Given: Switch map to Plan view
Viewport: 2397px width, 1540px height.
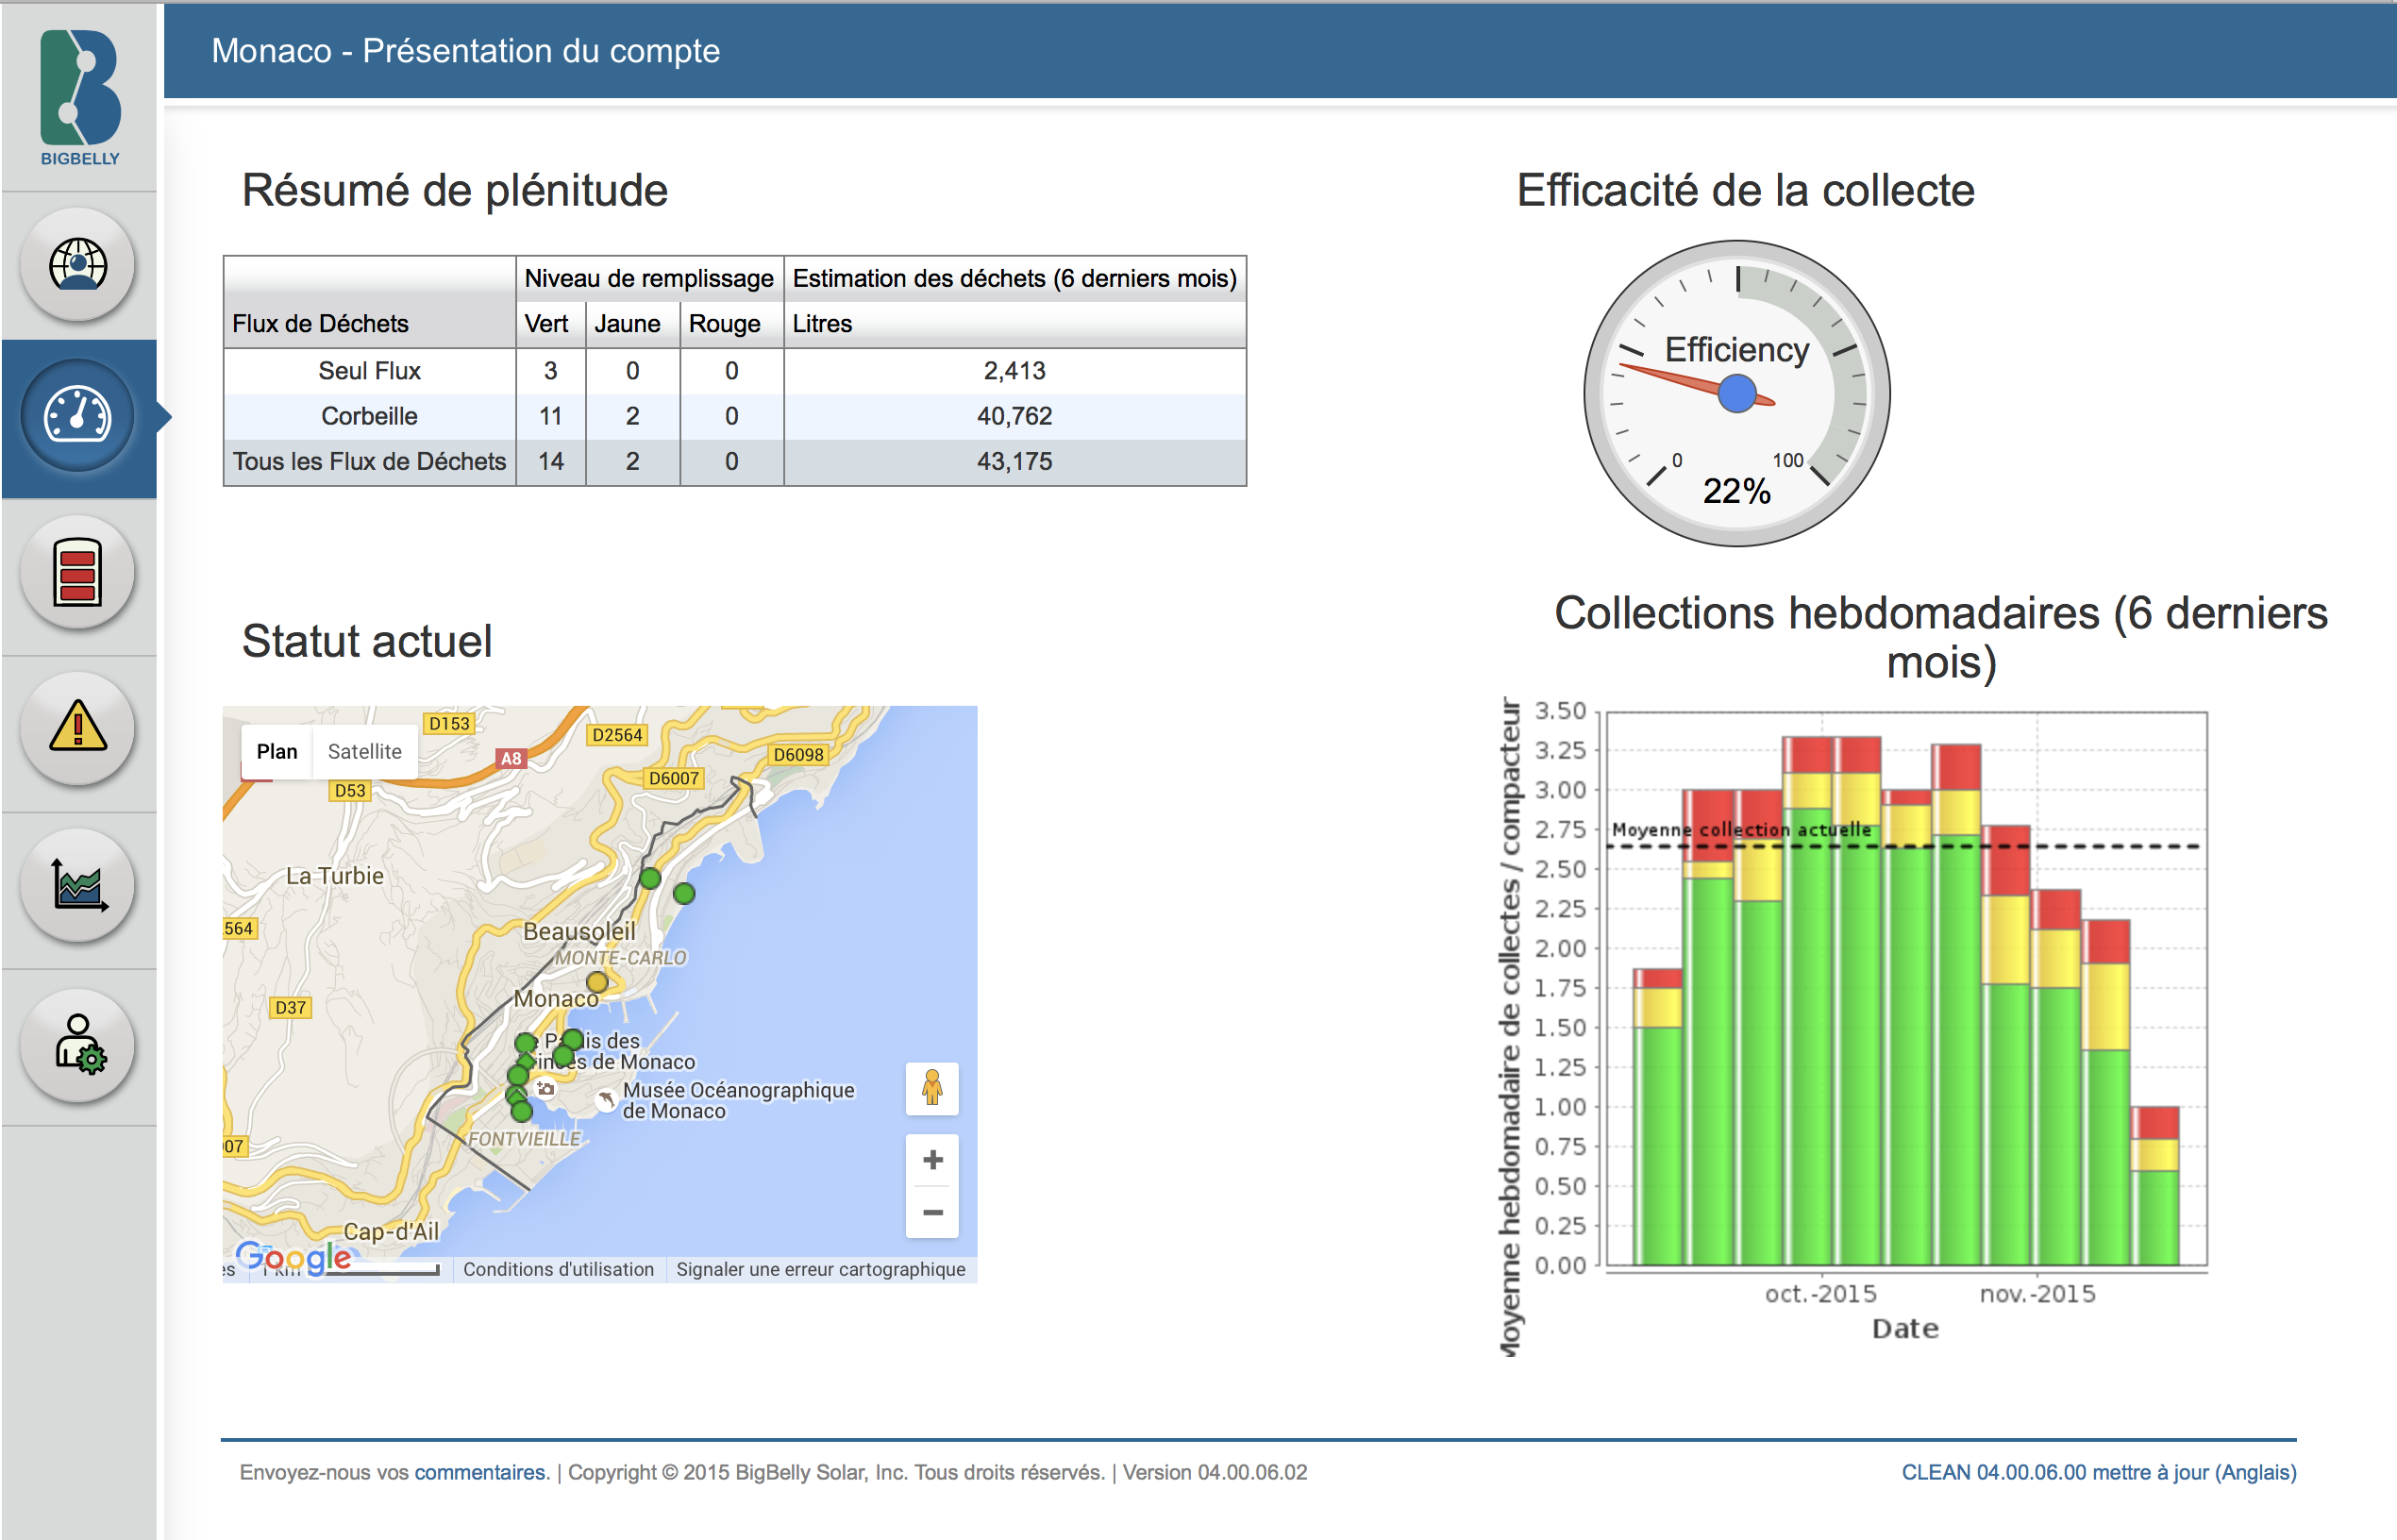Looking at the screenshot, I should point(277,751).
